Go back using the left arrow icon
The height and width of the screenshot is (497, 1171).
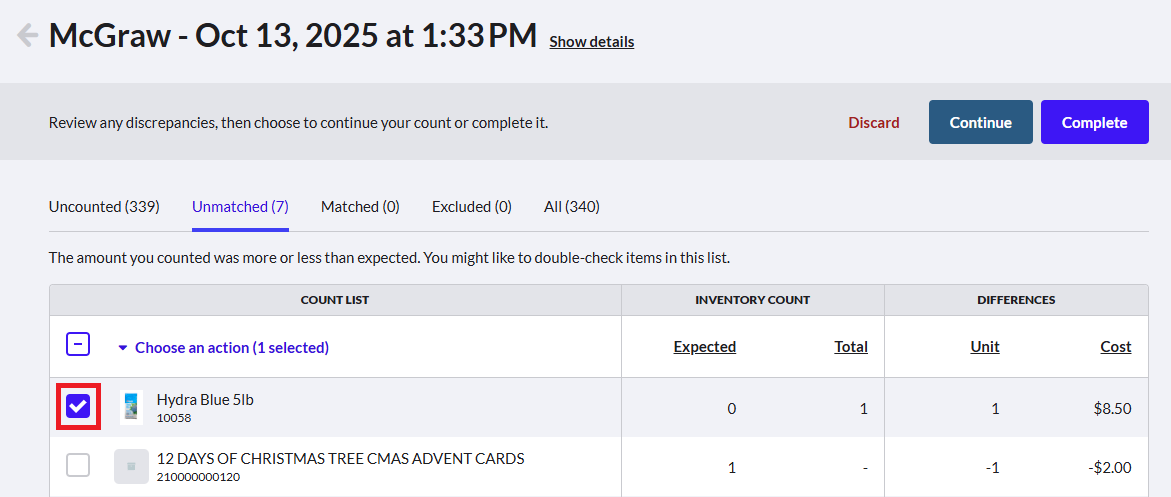coord(27,35)
